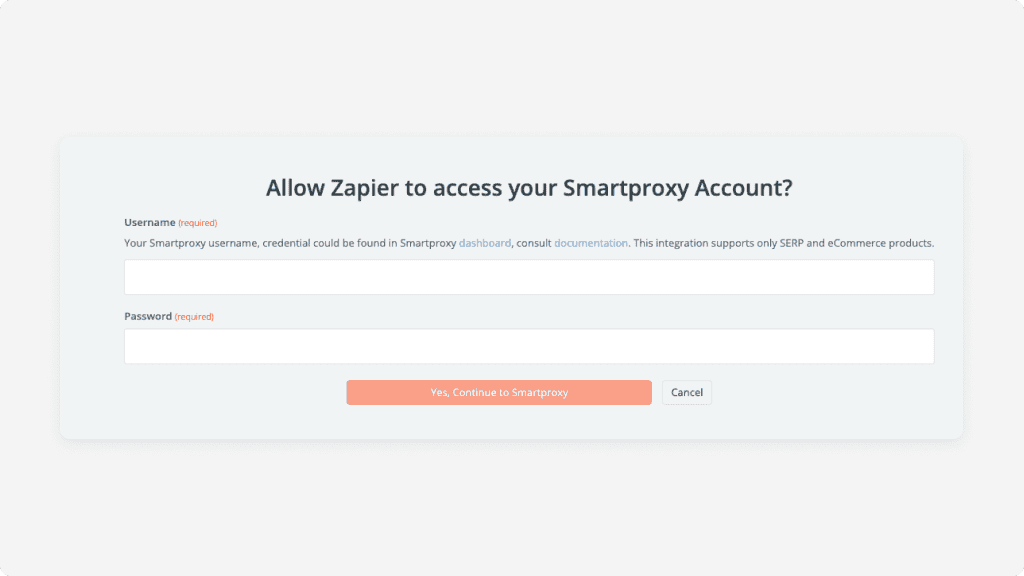1024x576 pixels.
Task: Click the word Zapier in the heading
Action: pyautogui.click(x=364, y=188)
